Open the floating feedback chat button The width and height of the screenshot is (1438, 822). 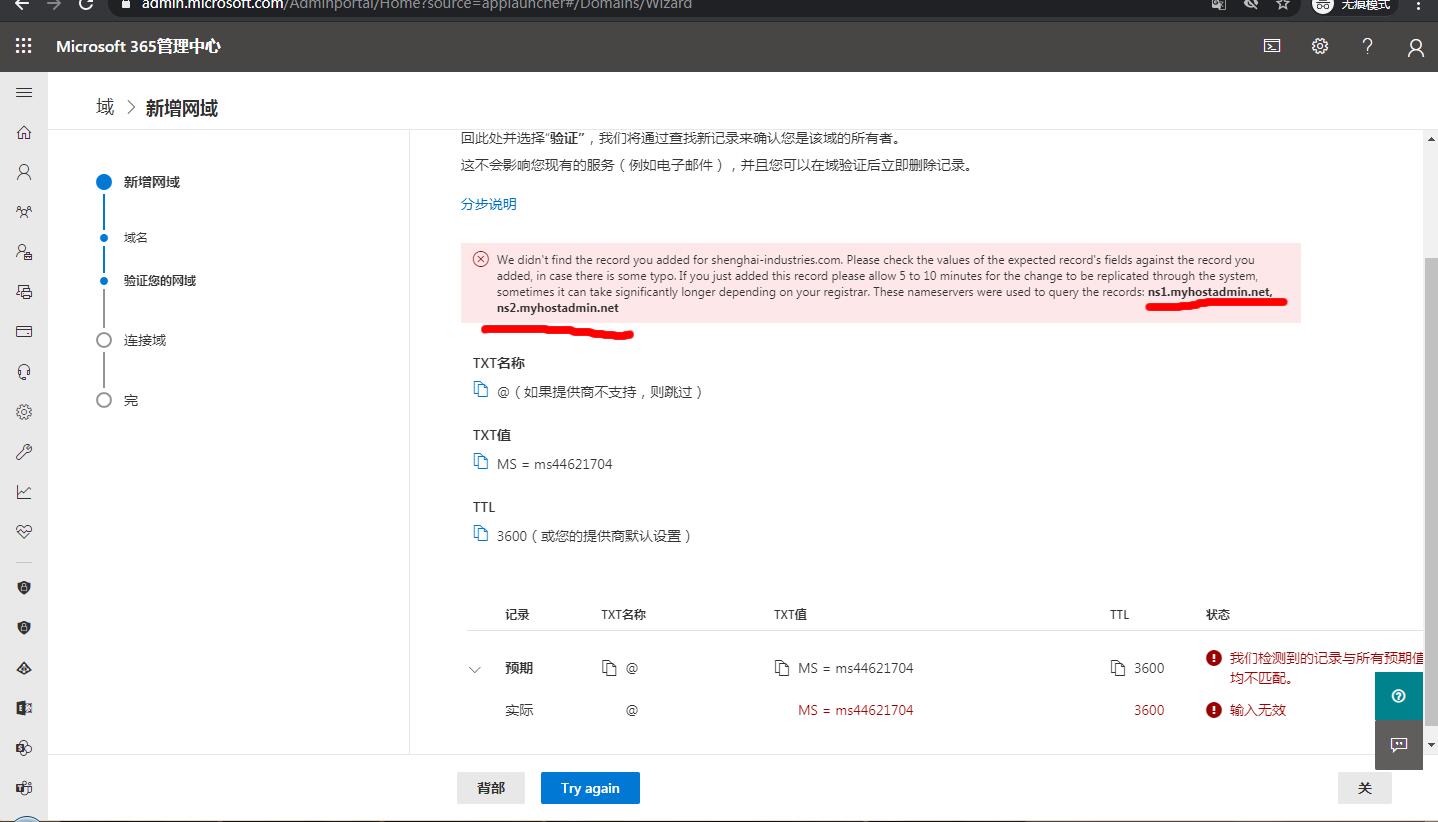click(x=1398, y=744)
